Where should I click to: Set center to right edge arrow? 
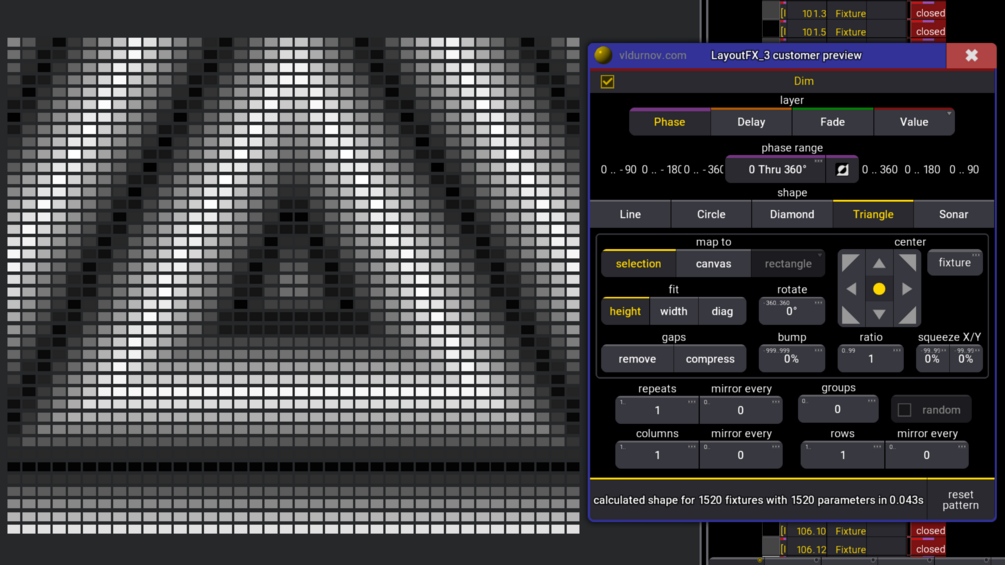coord(906,289)
